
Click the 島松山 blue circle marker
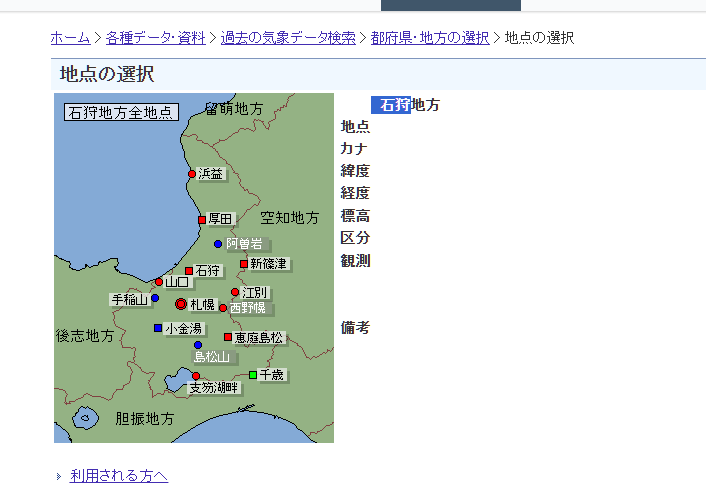(198, 345)
